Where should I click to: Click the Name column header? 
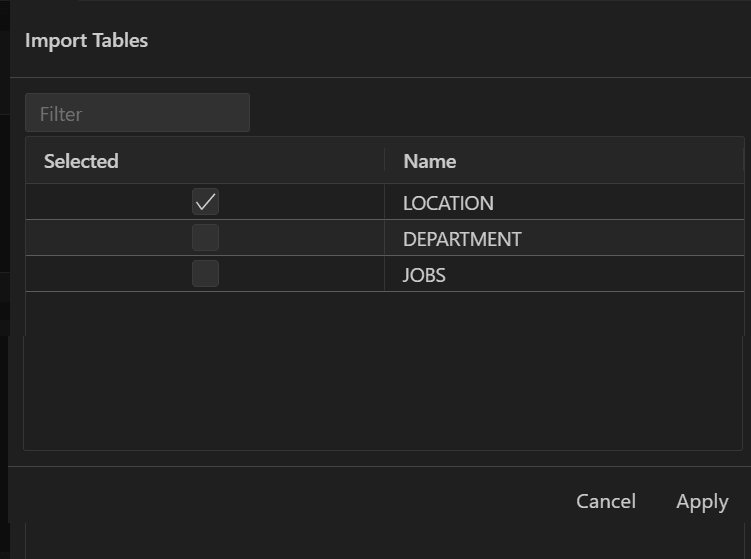coord(429,161)
